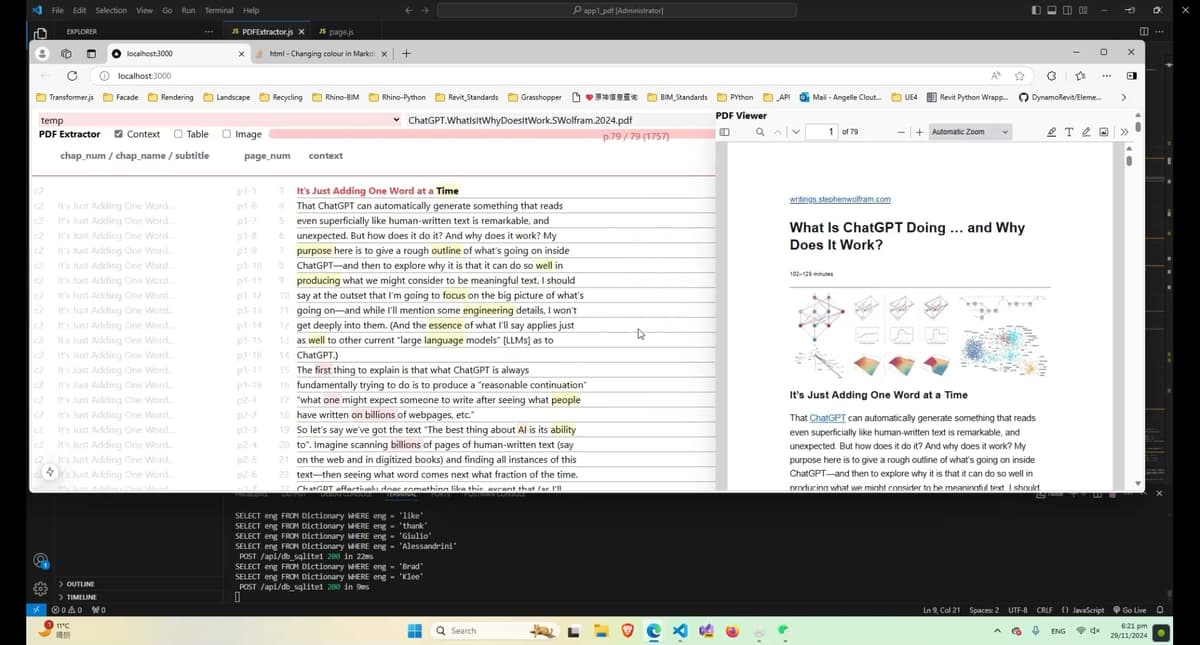This screenshot has width=1200, height=645.
Task: Click the PDF page number field
Action: [821, 132]
